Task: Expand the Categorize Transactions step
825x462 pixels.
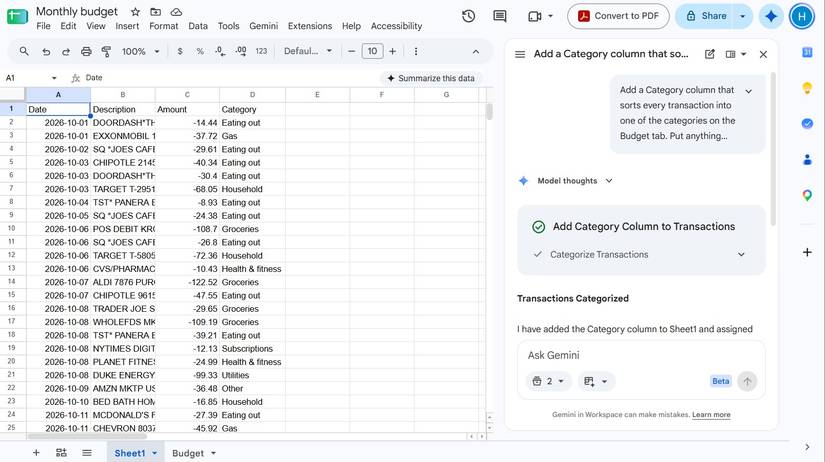Action: pyautogui.click(x=741, y=254)
